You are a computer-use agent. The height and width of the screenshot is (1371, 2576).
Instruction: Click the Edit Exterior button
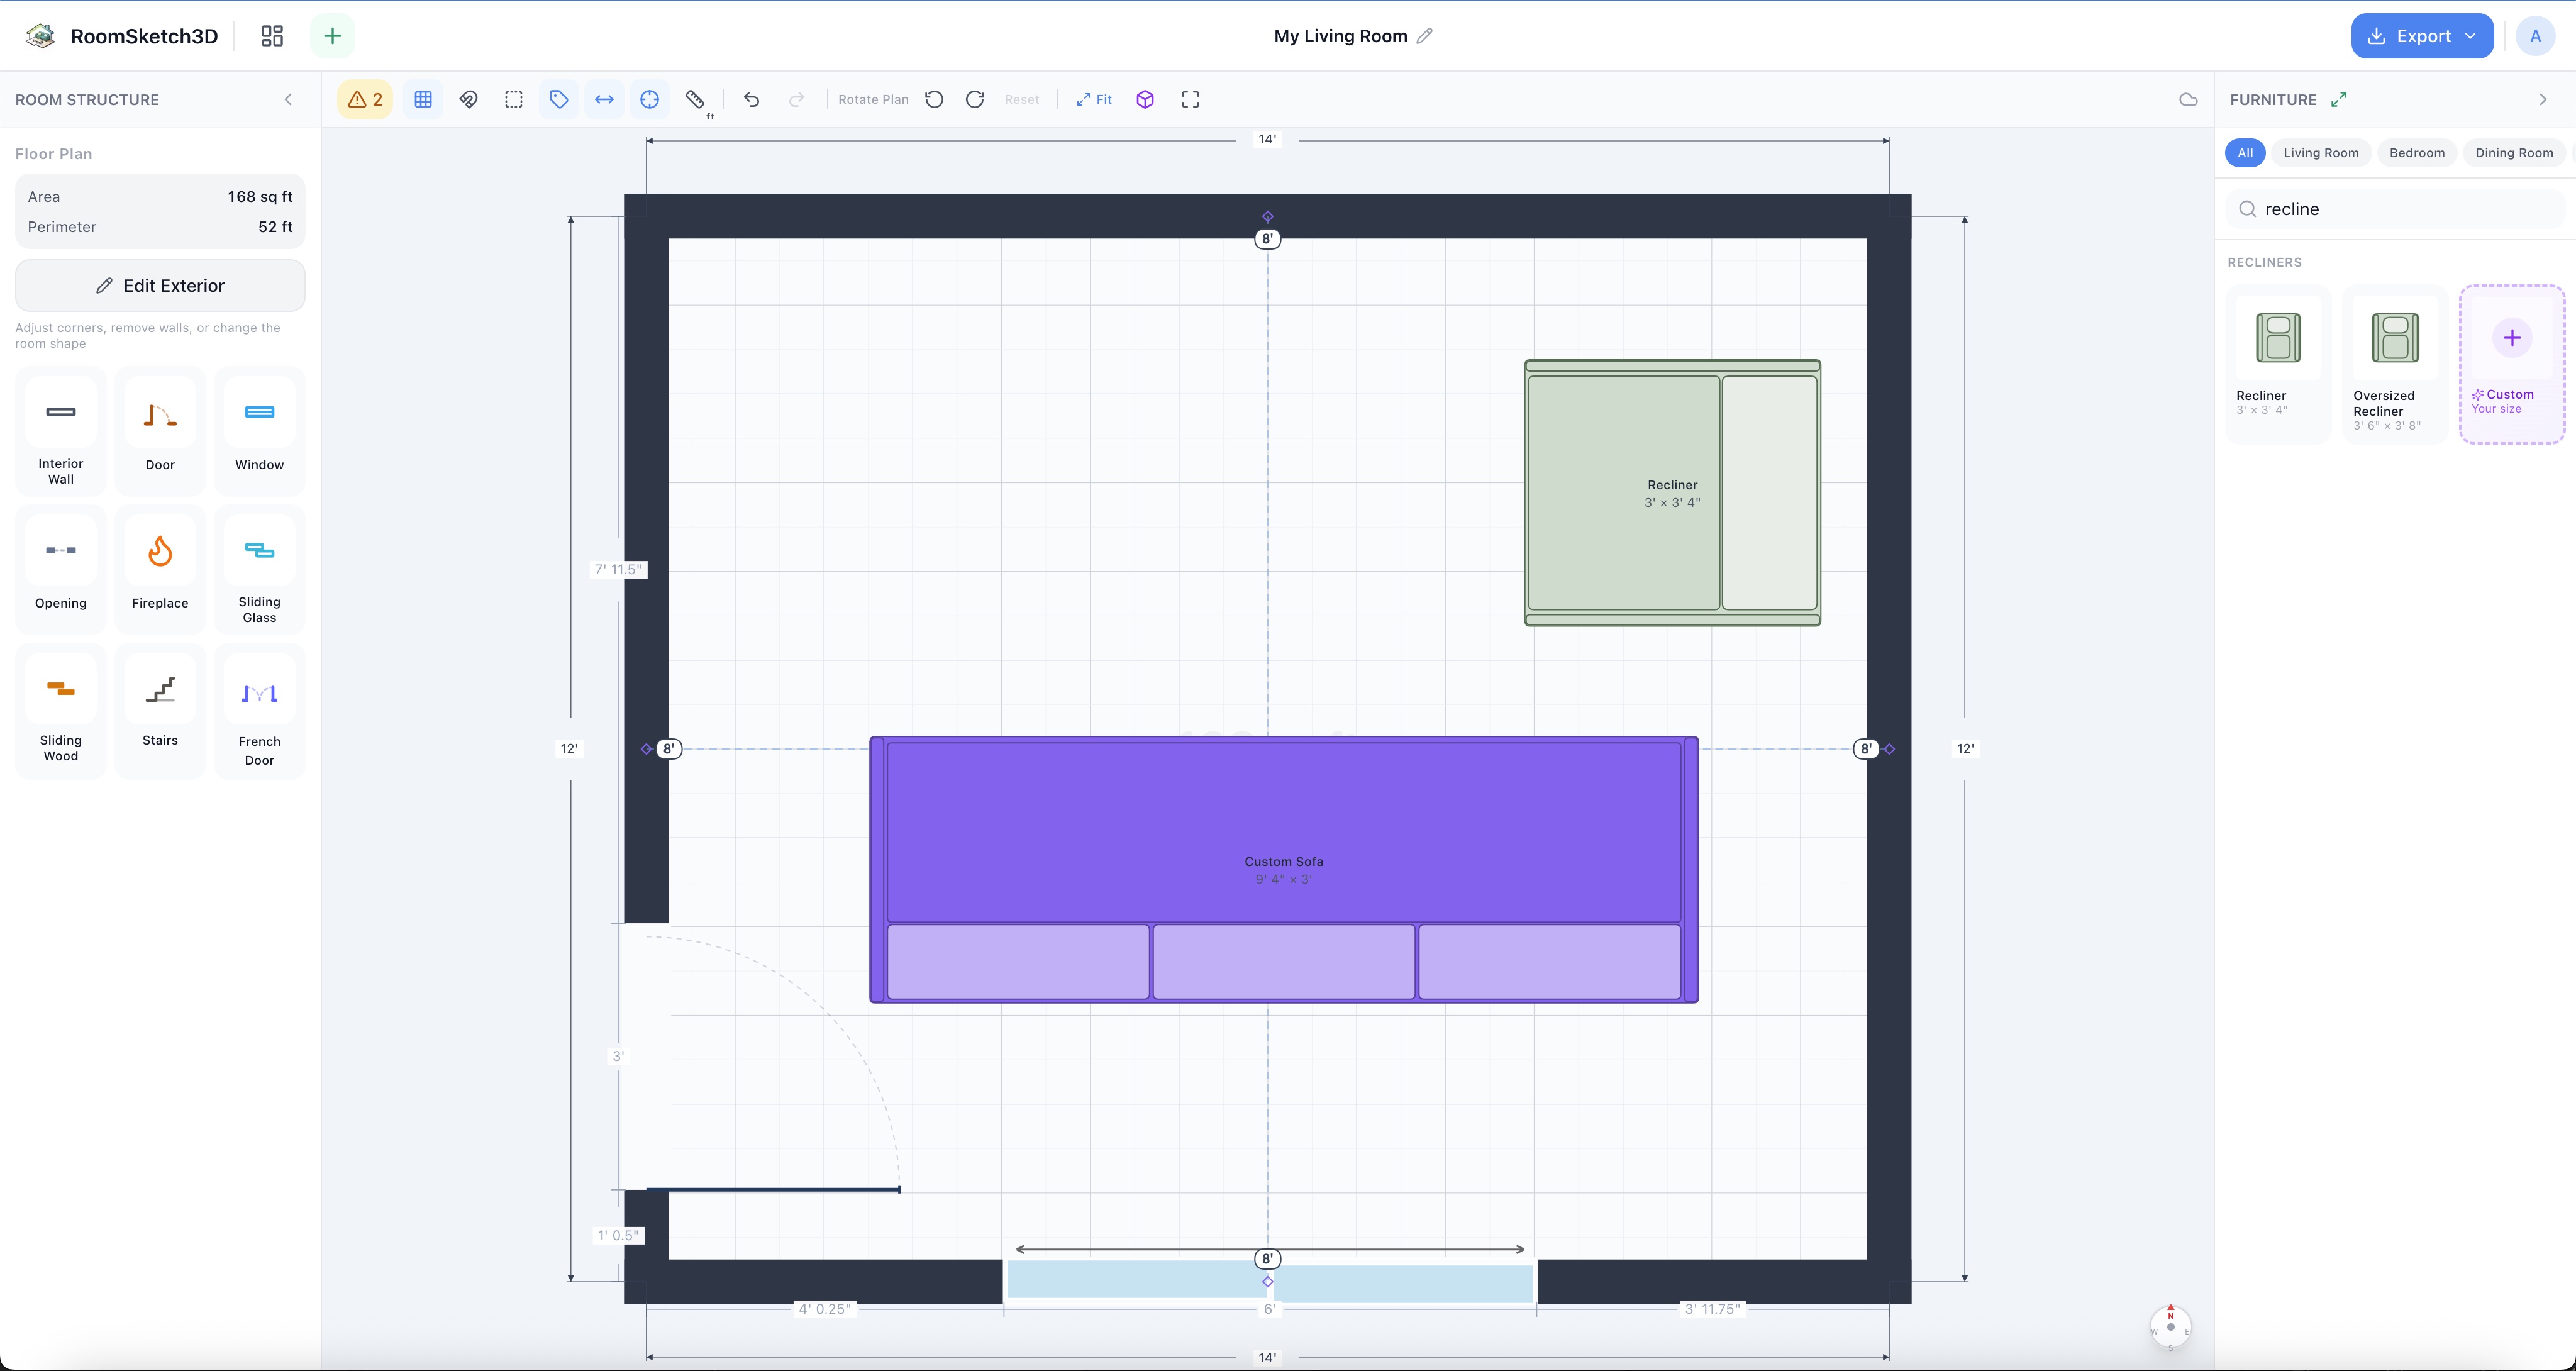(160, 286)
